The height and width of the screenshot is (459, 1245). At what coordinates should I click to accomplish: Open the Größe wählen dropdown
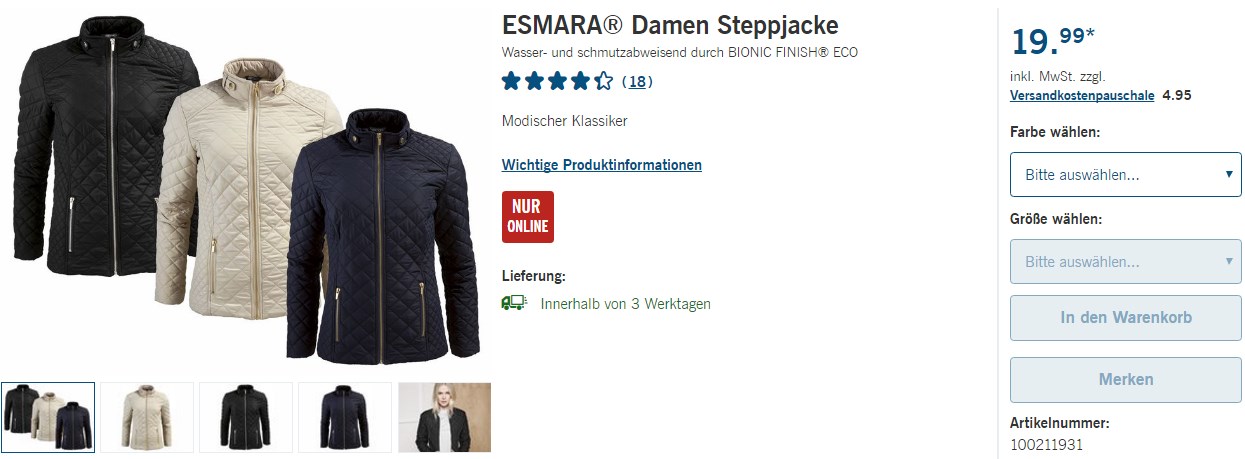pyautogui.click(x=1126, y=262)
